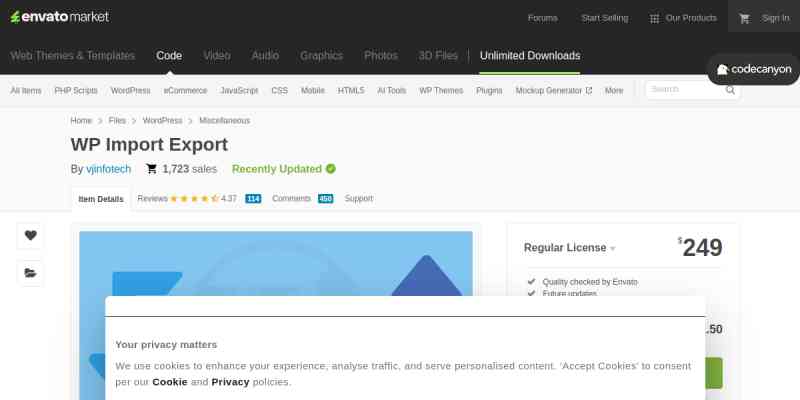The image size is (800, 400).
Task: Select the Code category
Action: tap(169, 56)
